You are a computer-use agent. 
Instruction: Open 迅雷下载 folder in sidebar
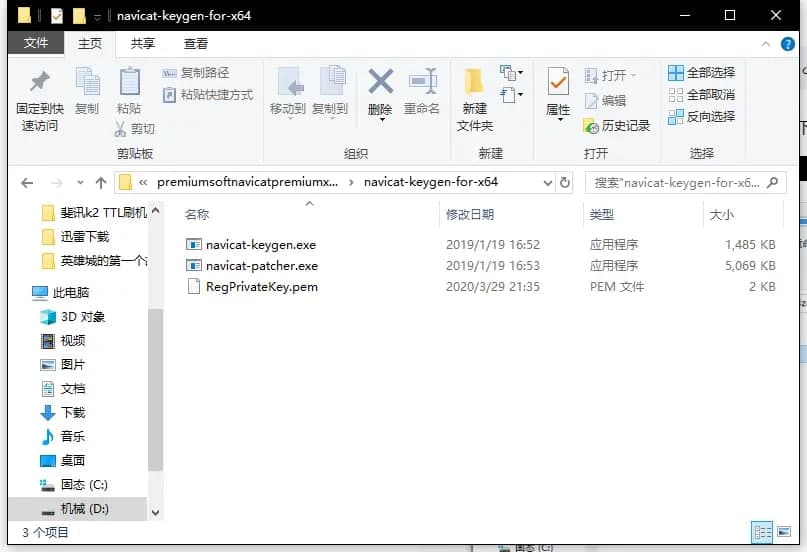click(76, 237)
